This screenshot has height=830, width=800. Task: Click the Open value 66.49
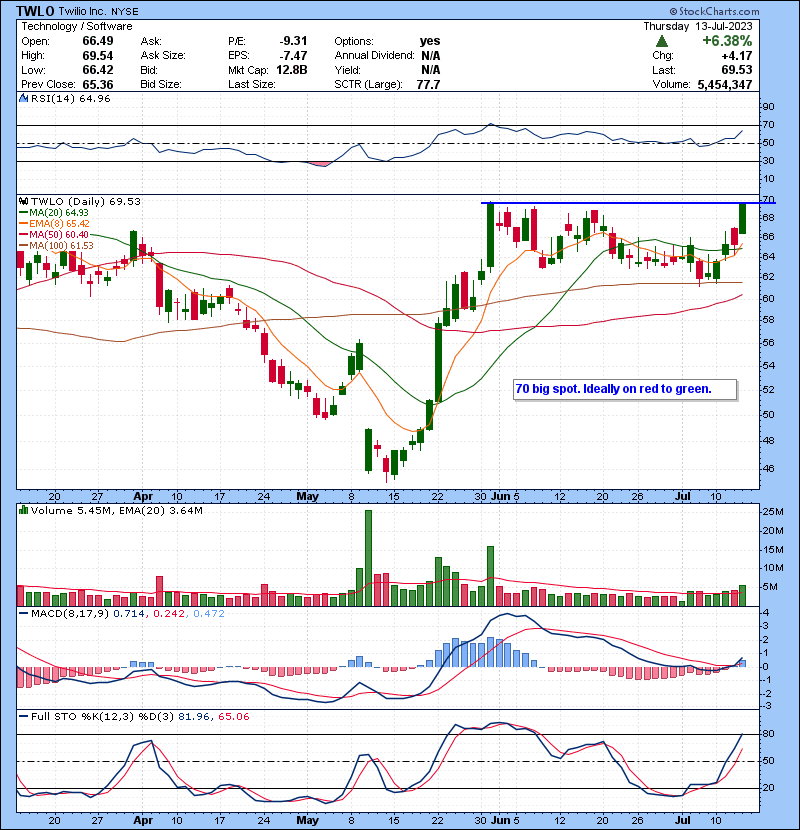[x=98, y=41]
